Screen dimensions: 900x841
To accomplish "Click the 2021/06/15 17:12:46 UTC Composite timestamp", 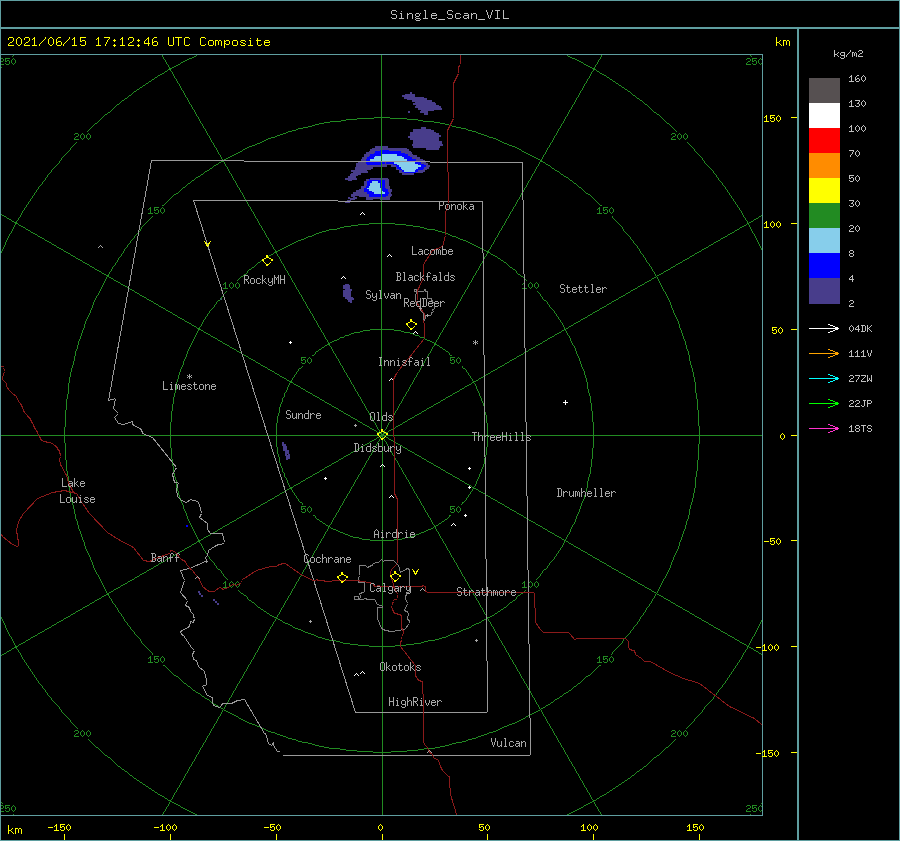I will click(138, 42).
